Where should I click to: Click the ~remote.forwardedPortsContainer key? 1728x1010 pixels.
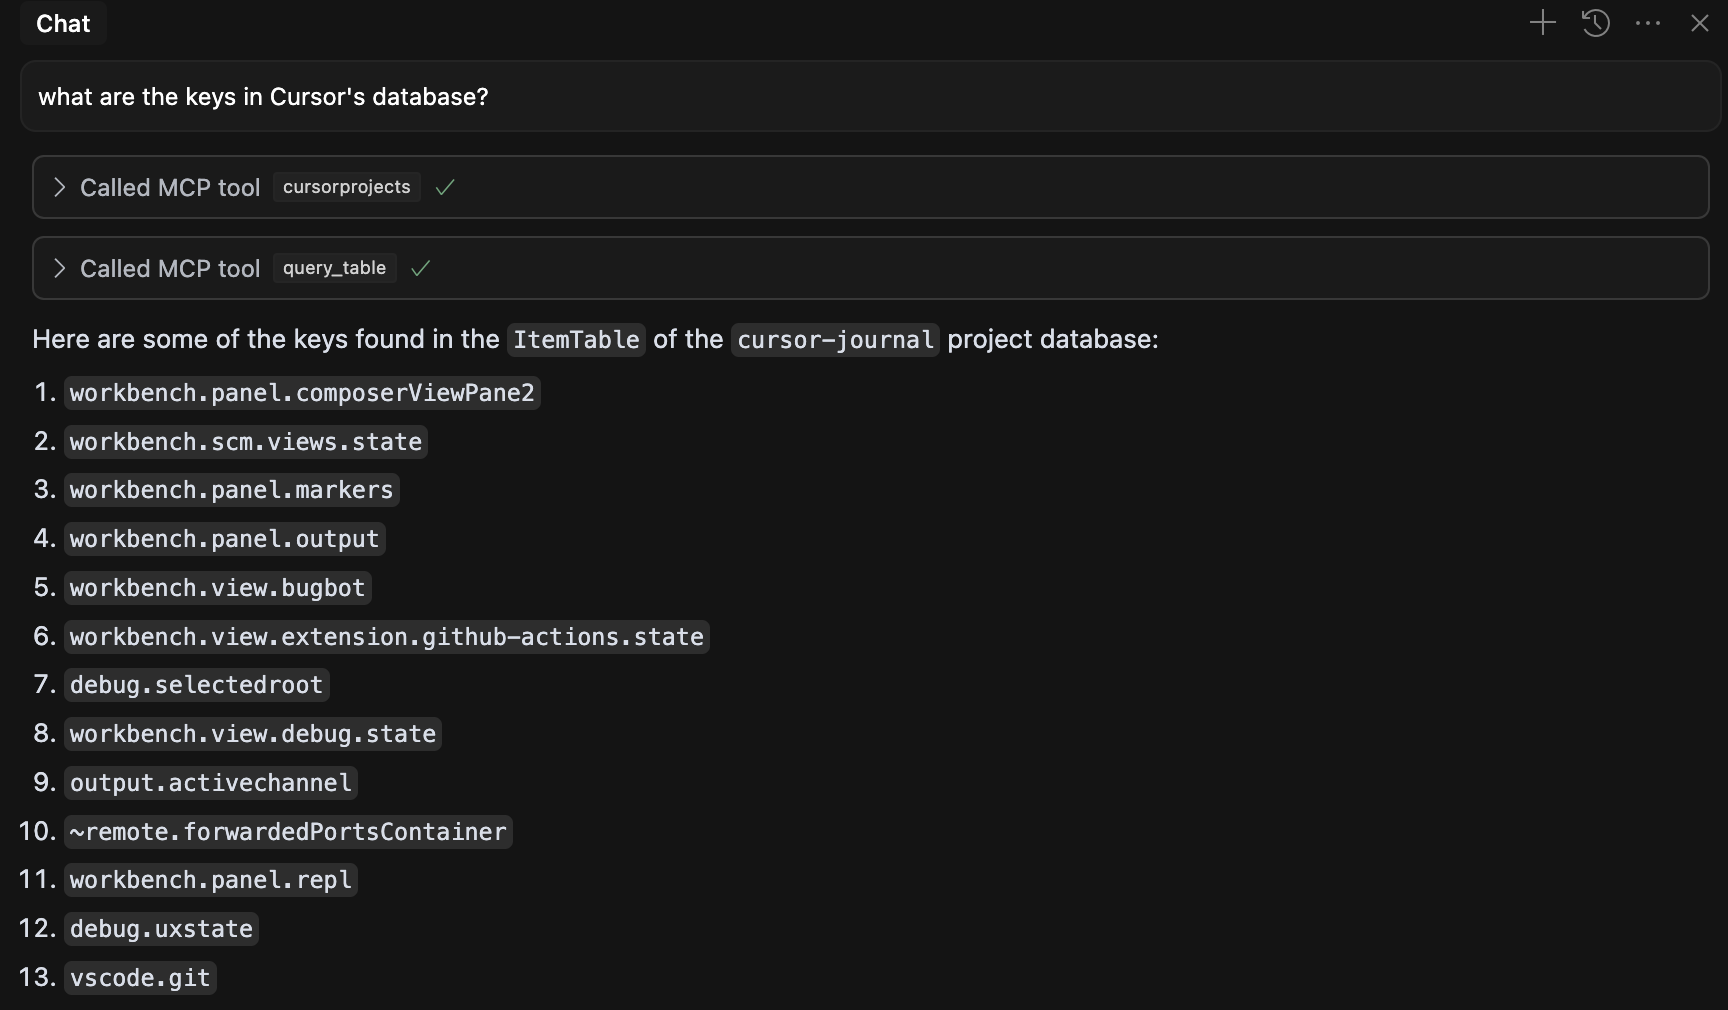(x=288, y=832)
